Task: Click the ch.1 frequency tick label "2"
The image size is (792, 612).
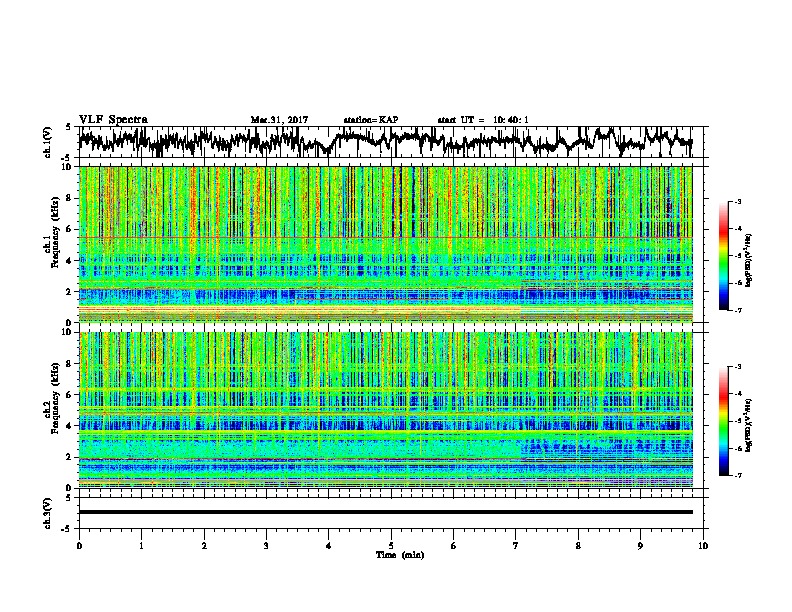Action: (x=71, y=291)
